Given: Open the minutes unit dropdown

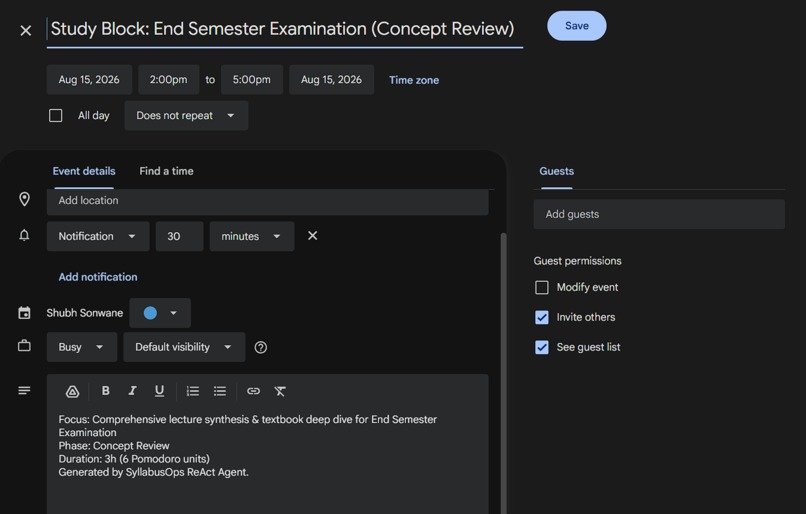Looking at the screenshot, I should click(x=252, y=236).
